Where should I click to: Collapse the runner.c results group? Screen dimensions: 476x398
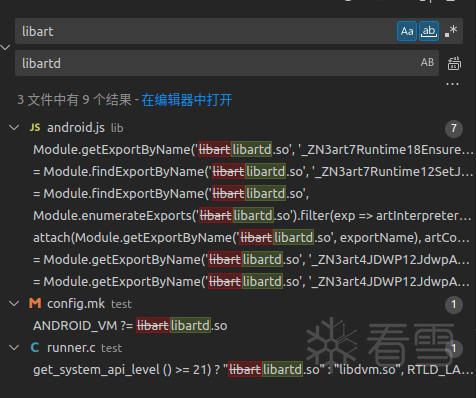pos(14,348)
